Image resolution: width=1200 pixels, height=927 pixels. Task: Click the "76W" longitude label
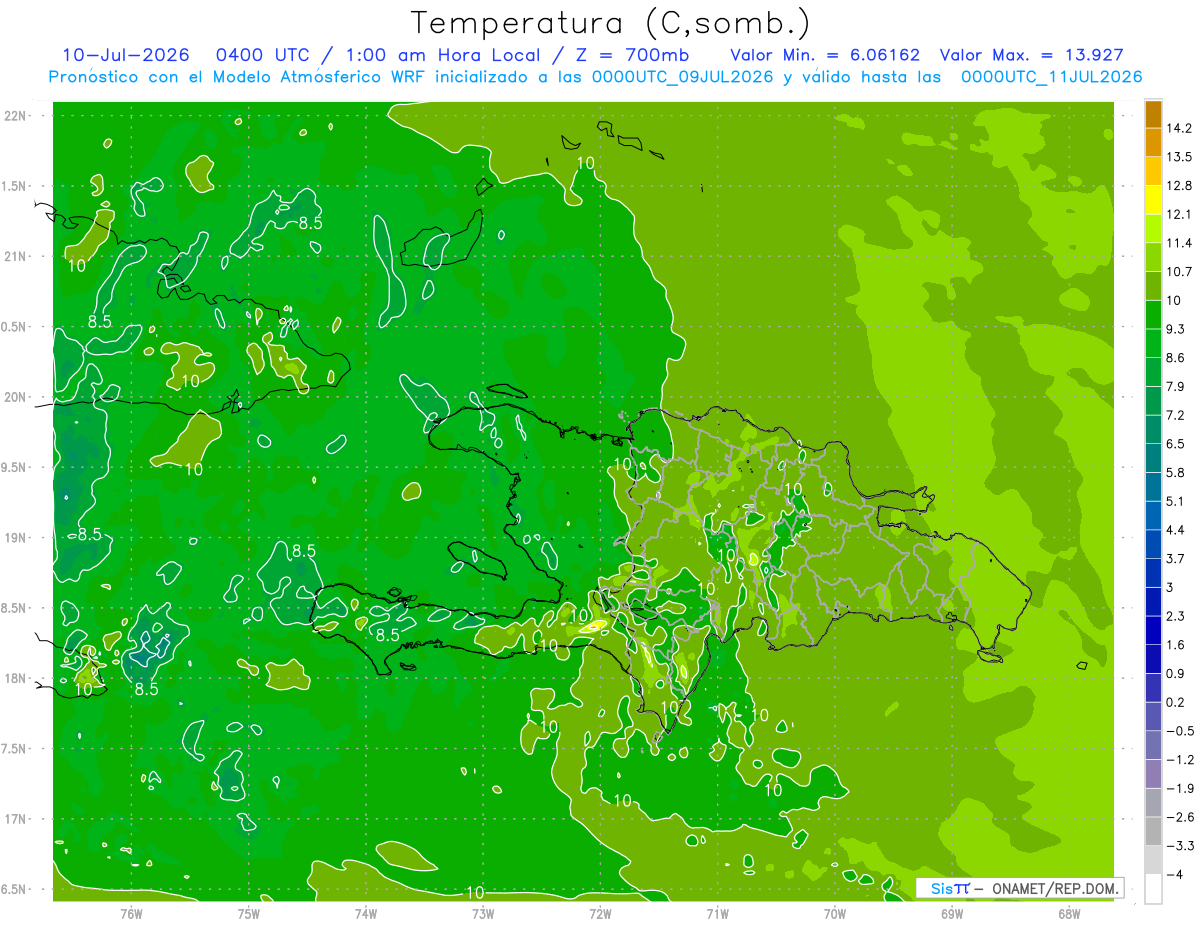(x=131, y=913)
